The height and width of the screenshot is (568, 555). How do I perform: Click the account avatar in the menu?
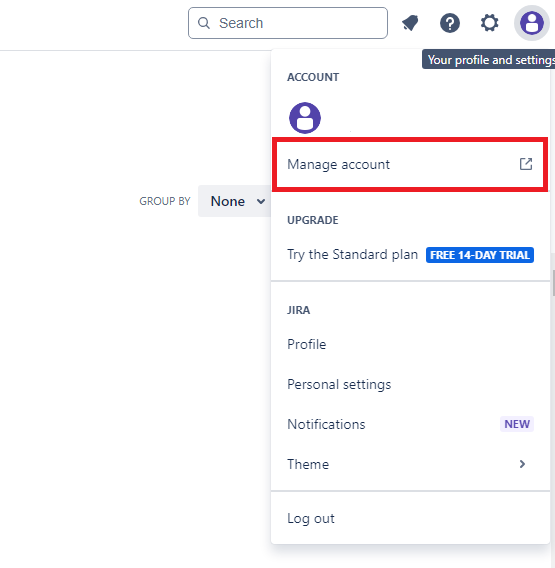pyautogui.click(x=305, y=118)
